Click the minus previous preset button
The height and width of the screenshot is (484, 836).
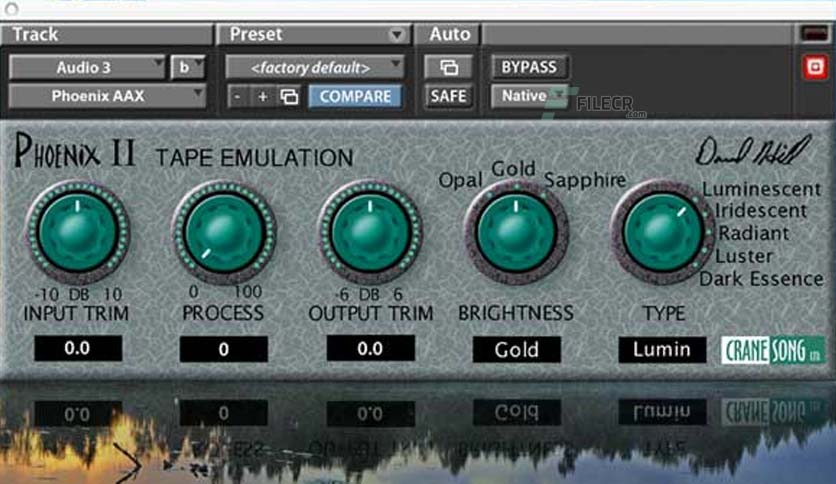click(237, 96)
